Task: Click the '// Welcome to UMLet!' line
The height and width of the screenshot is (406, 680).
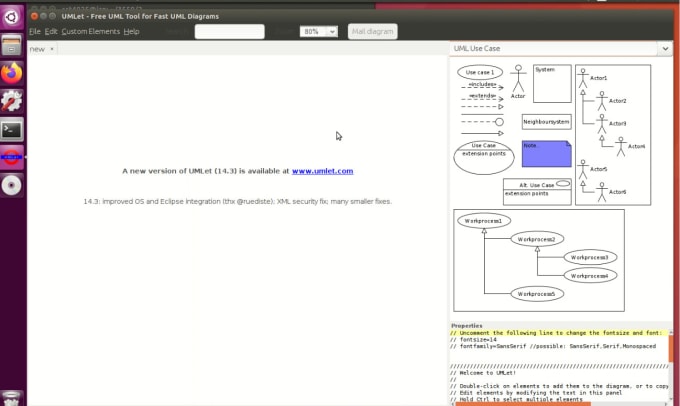Action: point(483,373)
